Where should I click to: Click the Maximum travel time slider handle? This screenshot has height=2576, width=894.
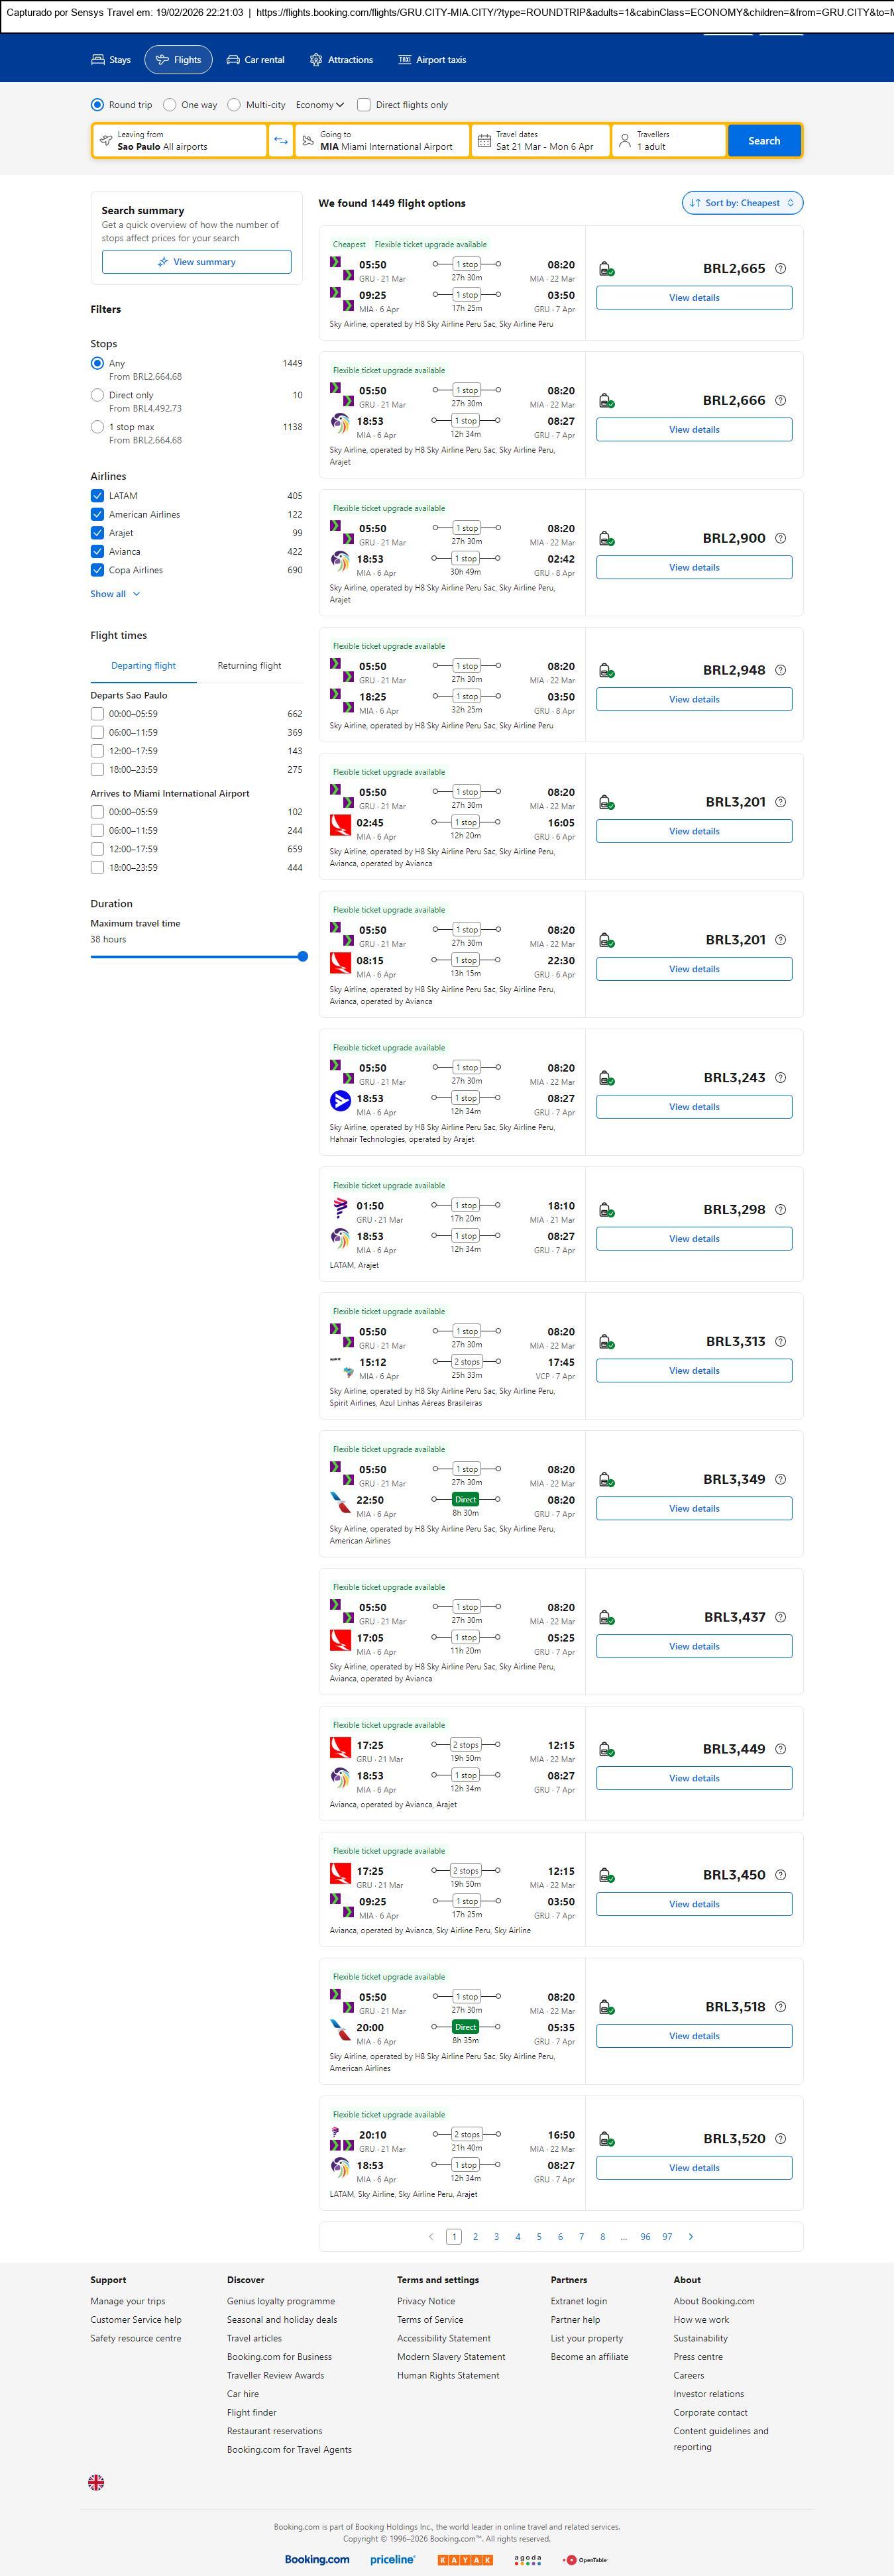(302, 957)
